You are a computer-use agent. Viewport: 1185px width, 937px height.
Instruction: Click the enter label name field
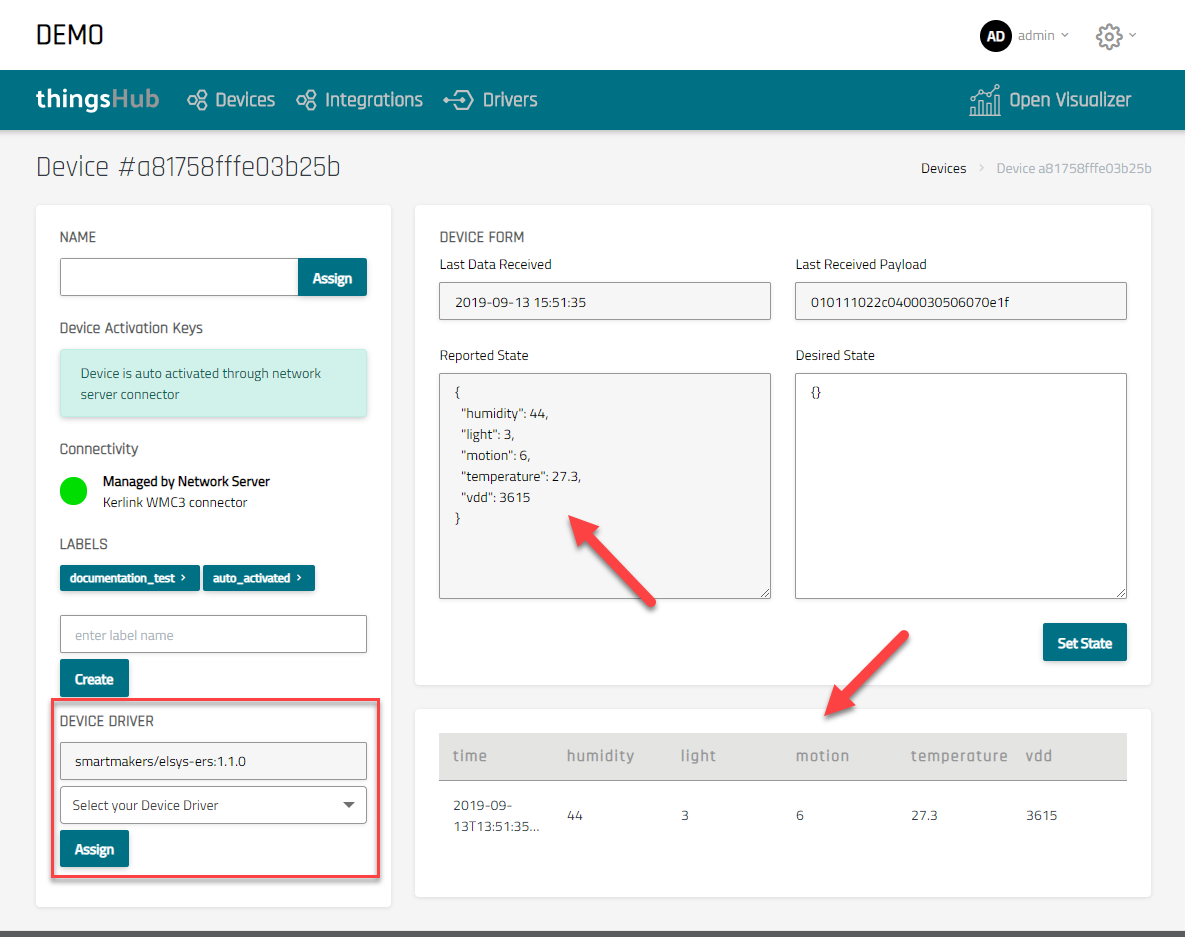tap(213, 635)
